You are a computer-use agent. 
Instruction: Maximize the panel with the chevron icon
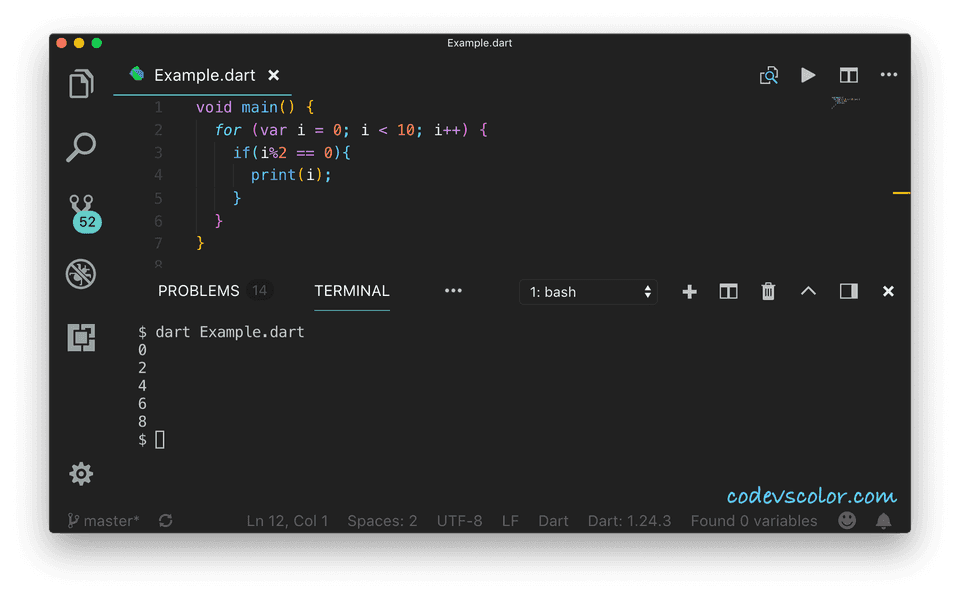[808, 291]
